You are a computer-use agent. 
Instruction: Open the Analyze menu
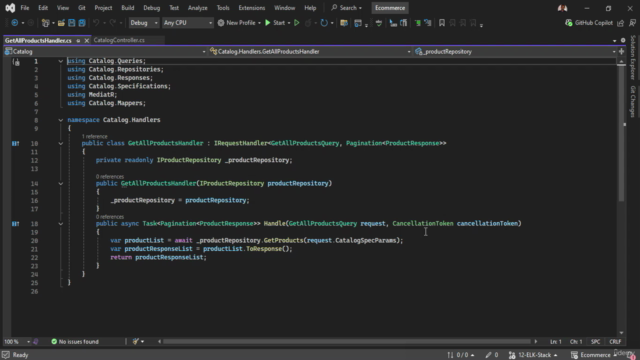tap(198, 8)
